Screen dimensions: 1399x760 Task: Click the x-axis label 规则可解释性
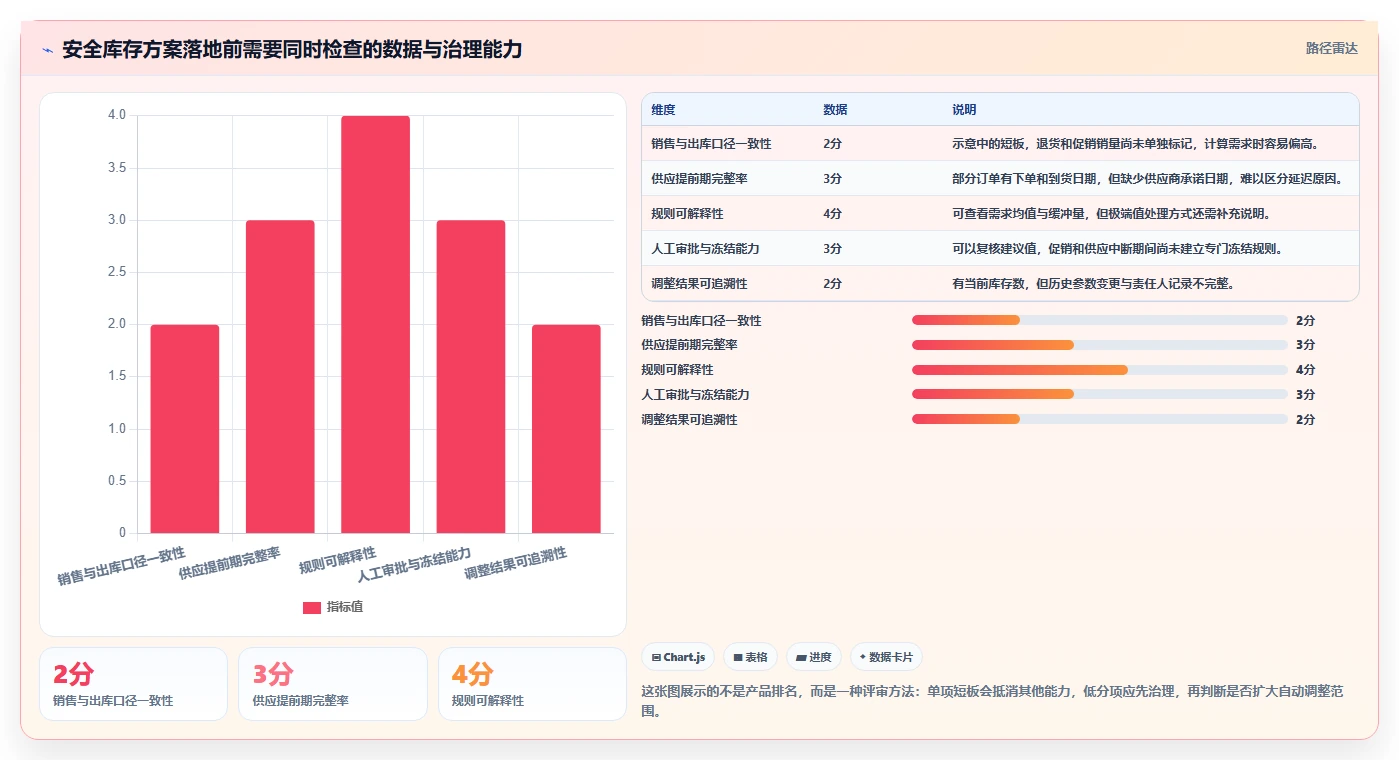[x=338, y=561]
